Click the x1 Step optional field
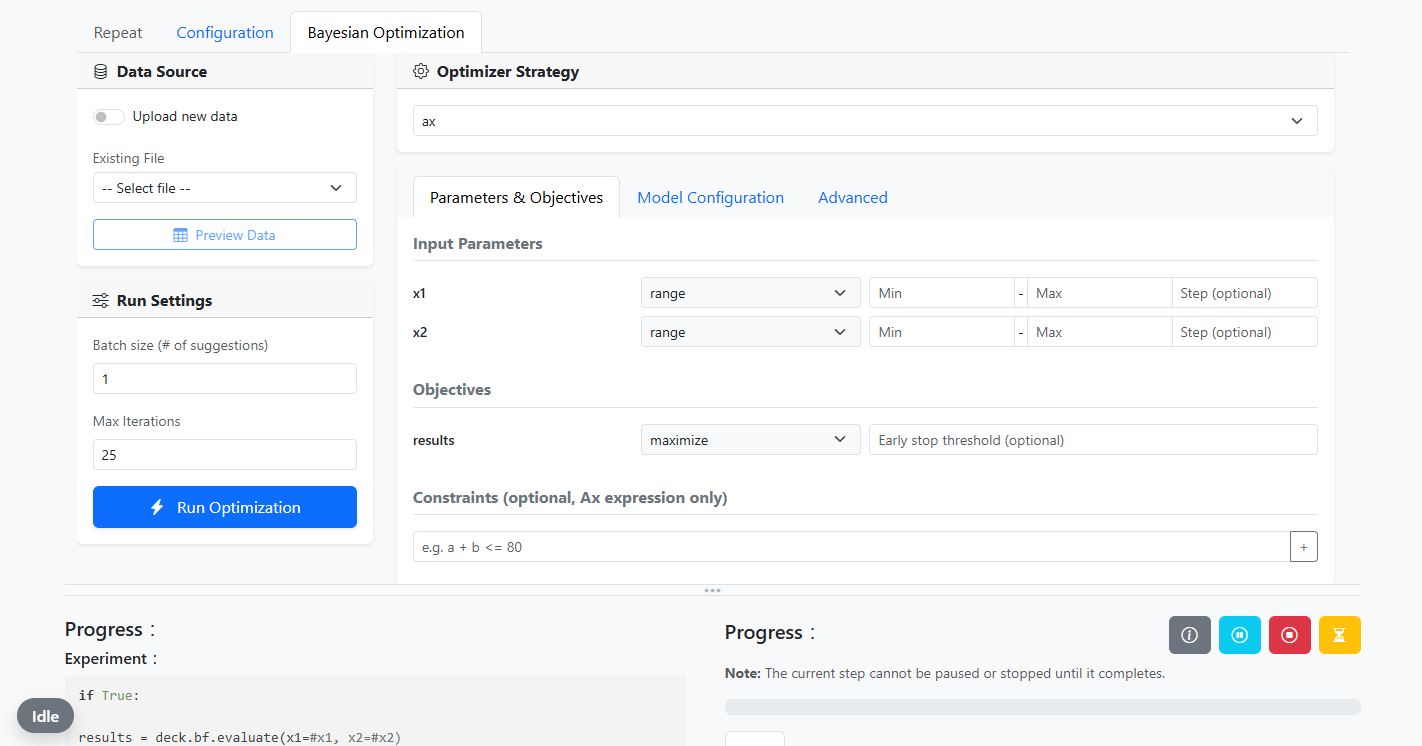 [x=1245, y=293]
